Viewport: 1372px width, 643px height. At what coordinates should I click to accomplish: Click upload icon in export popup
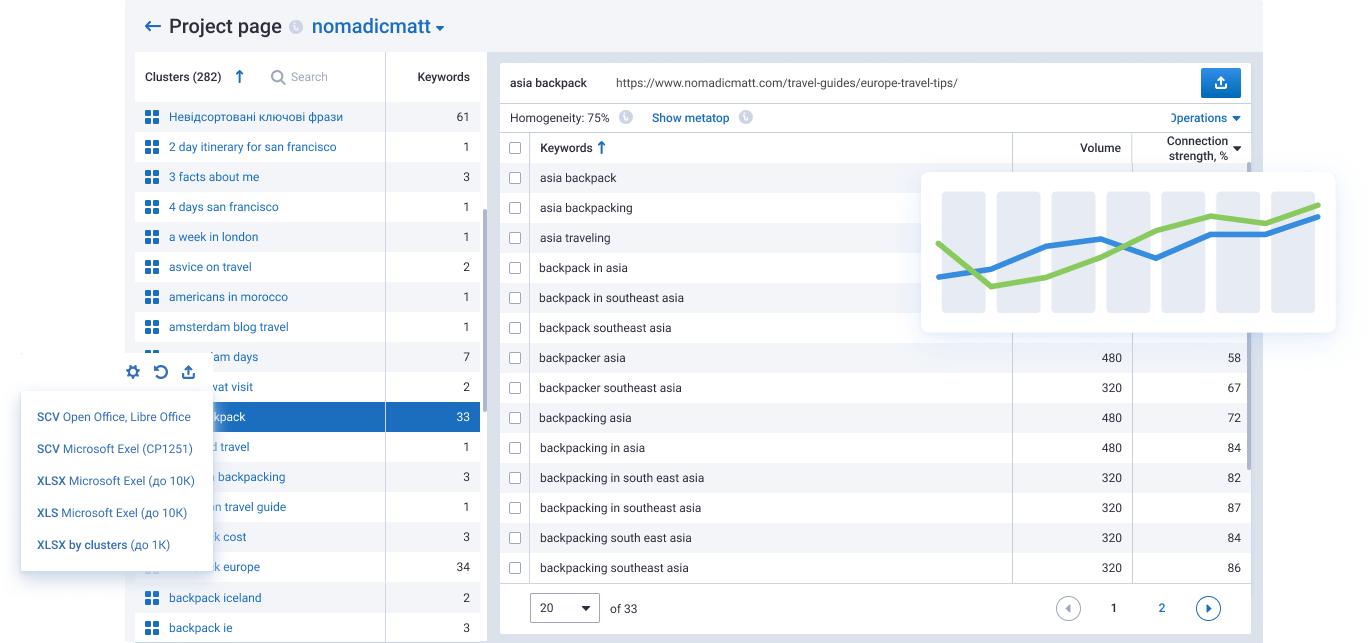tap(188, 372)
